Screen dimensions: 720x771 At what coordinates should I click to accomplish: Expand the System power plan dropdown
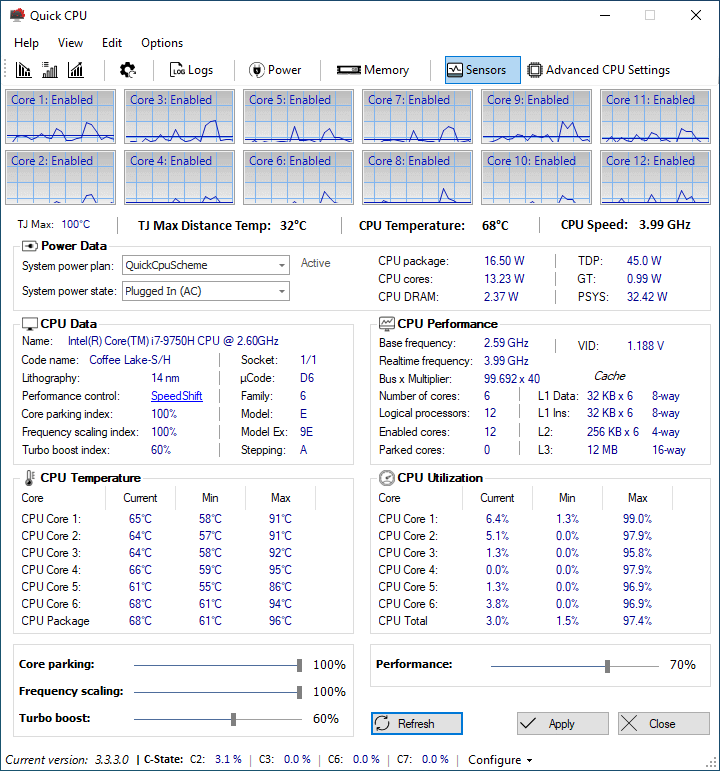pyautogui.click(x=206, y=265)
